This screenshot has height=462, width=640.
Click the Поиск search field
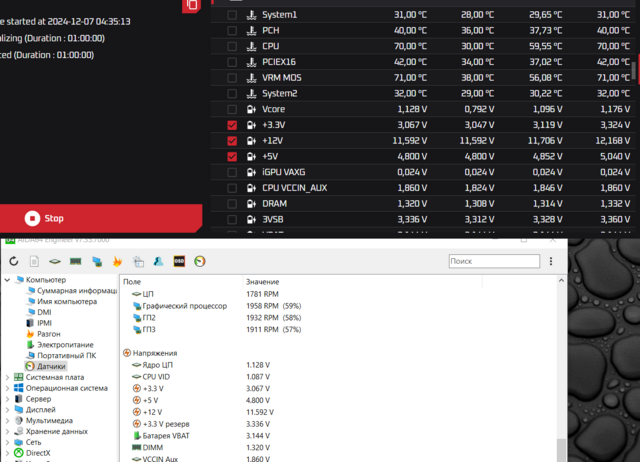[492, 261]
